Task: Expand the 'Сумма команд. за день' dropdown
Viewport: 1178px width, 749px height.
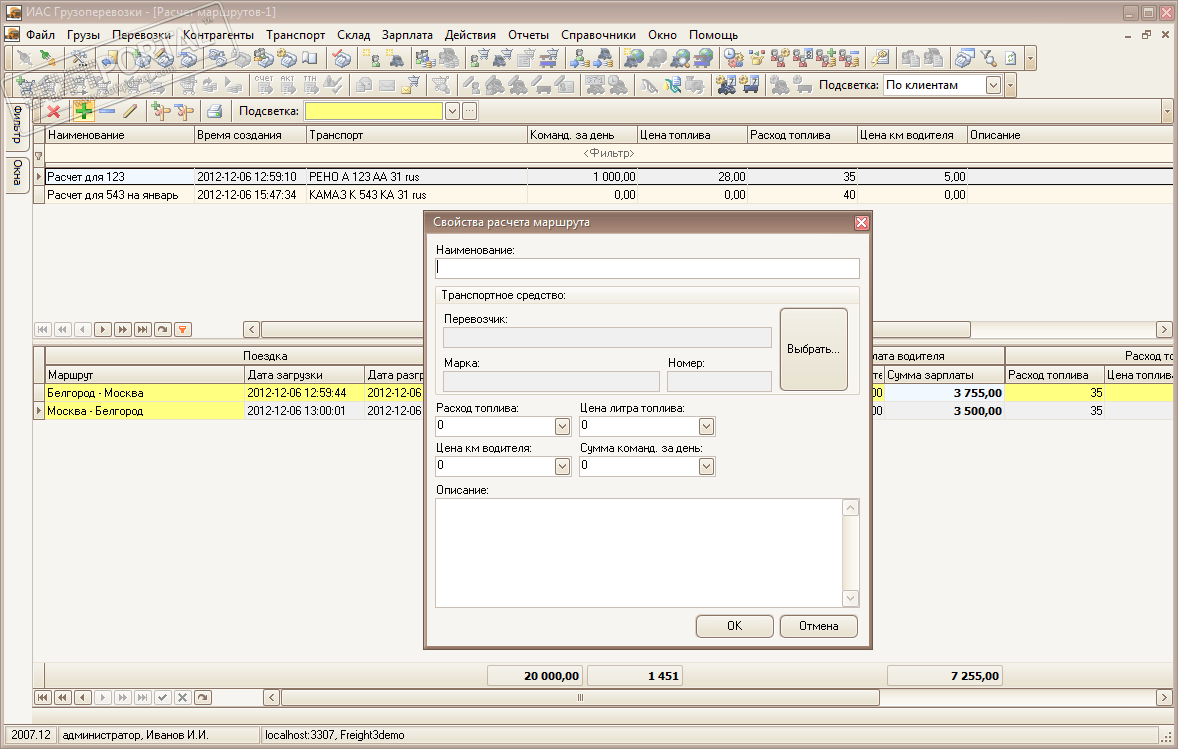Action: click(707, 466)
